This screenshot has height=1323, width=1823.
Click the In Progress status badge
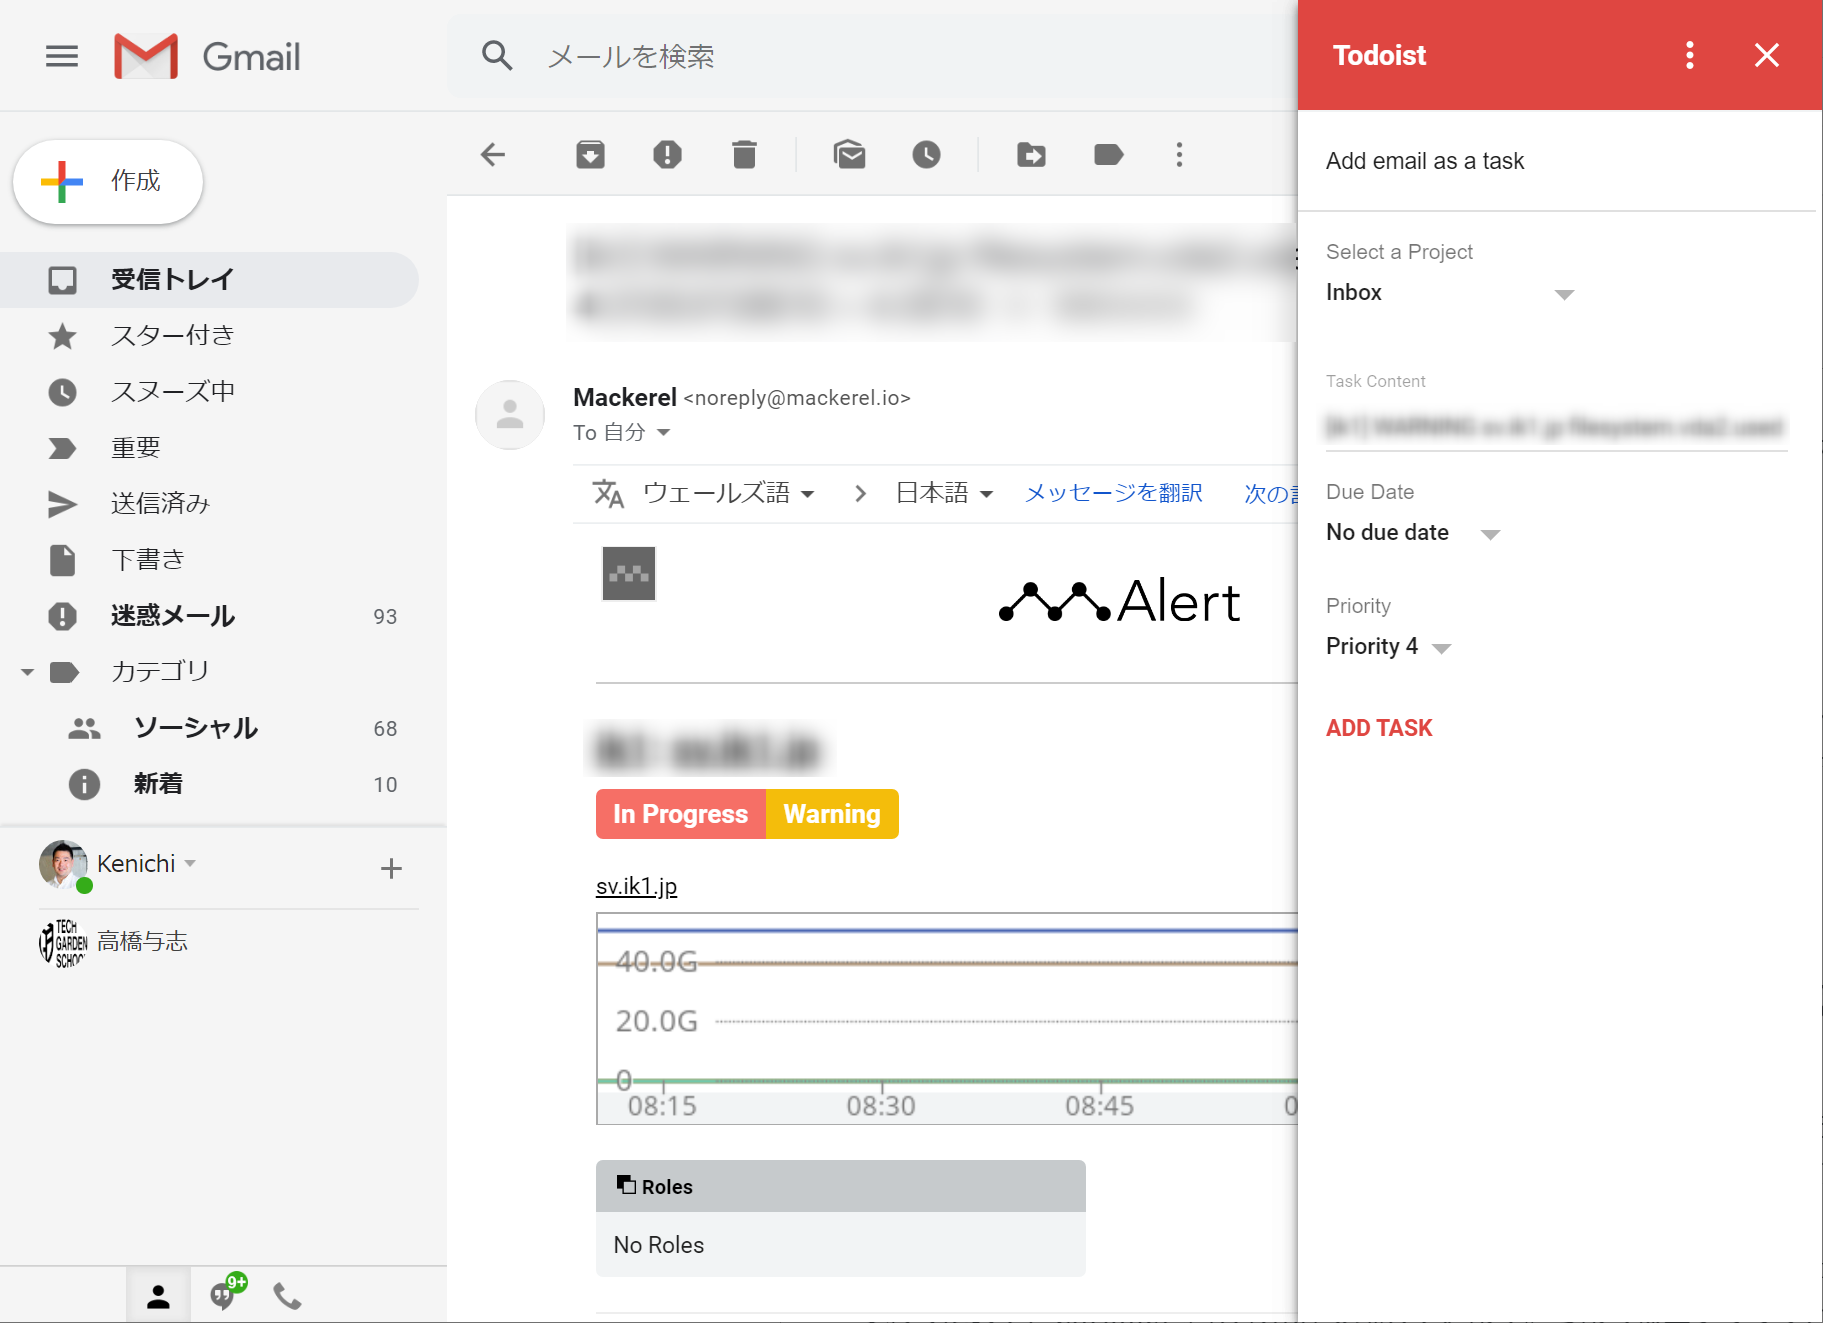[681, 814]
